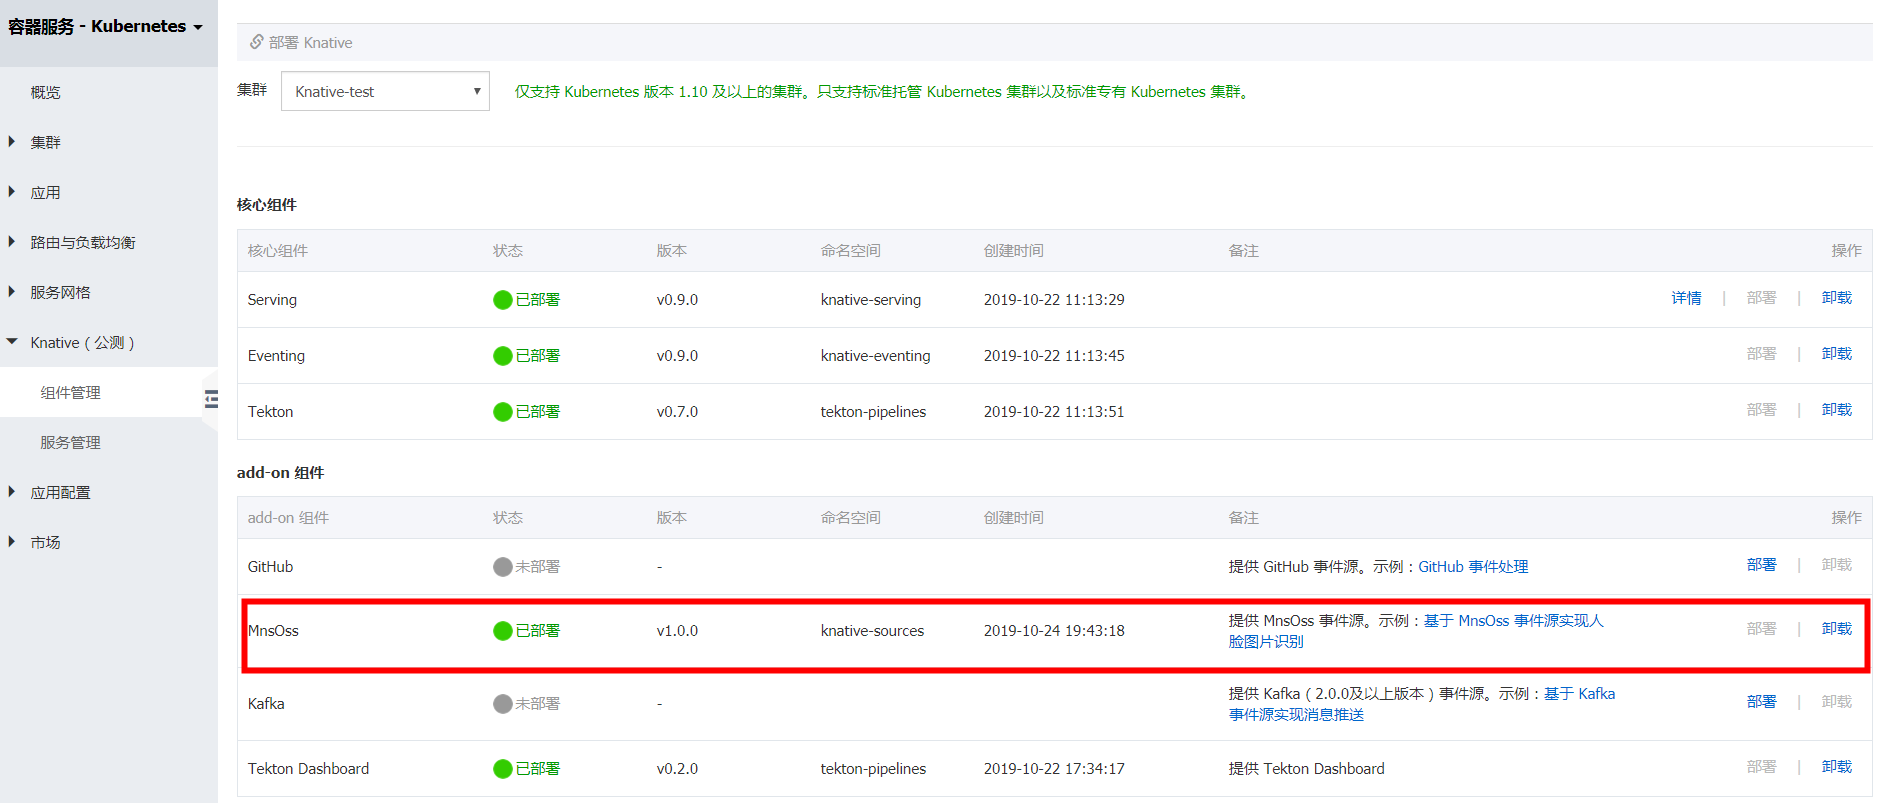Click the disabled 卸载 for GitHub
1884x803 pixels.
pos(1837,565)
